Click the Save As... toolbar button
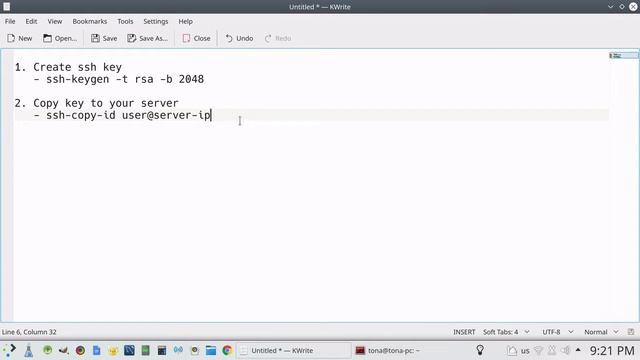 (x=147, y=38)
